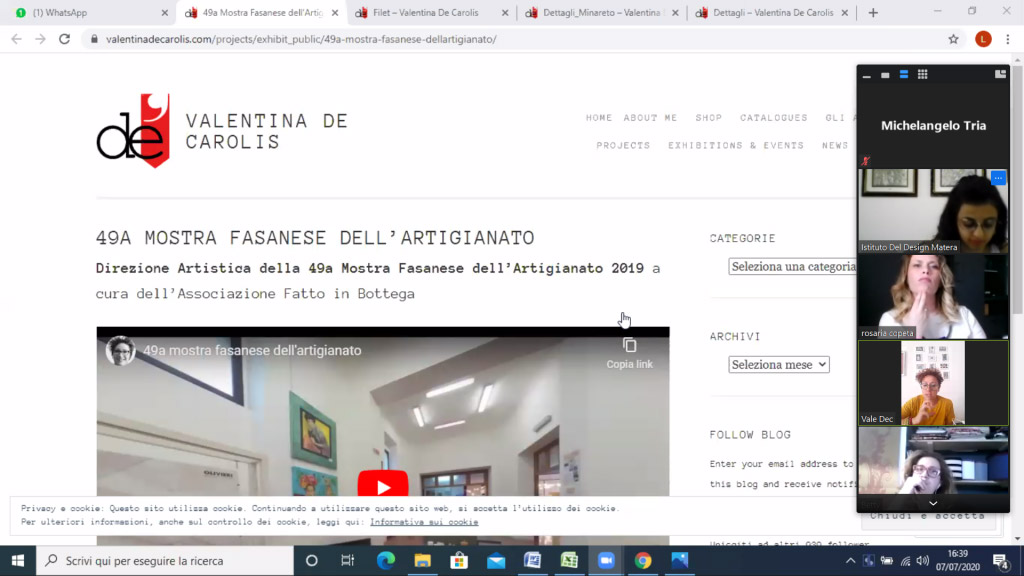Select Vale Dec video thumbnail

[933, 383]
